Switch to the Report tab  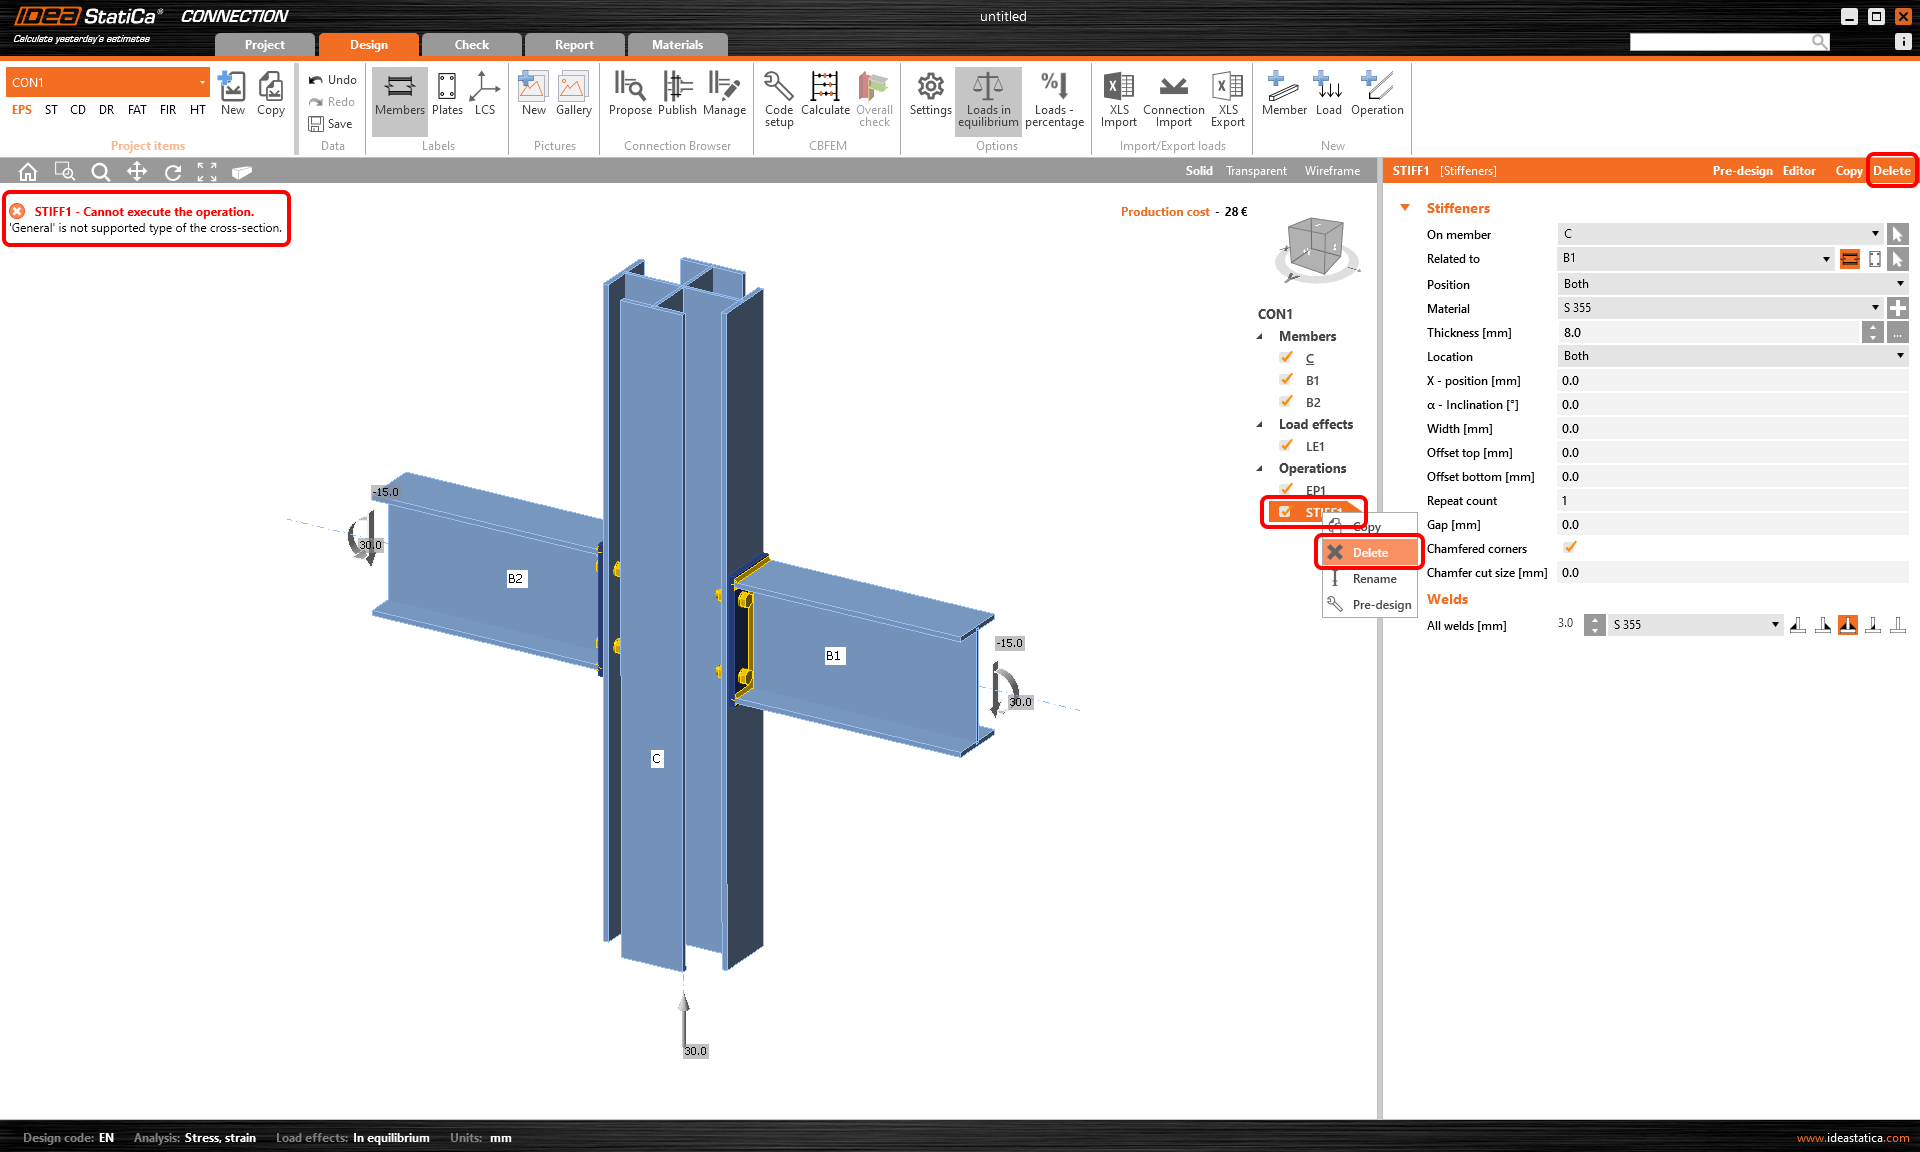(574, 44)
